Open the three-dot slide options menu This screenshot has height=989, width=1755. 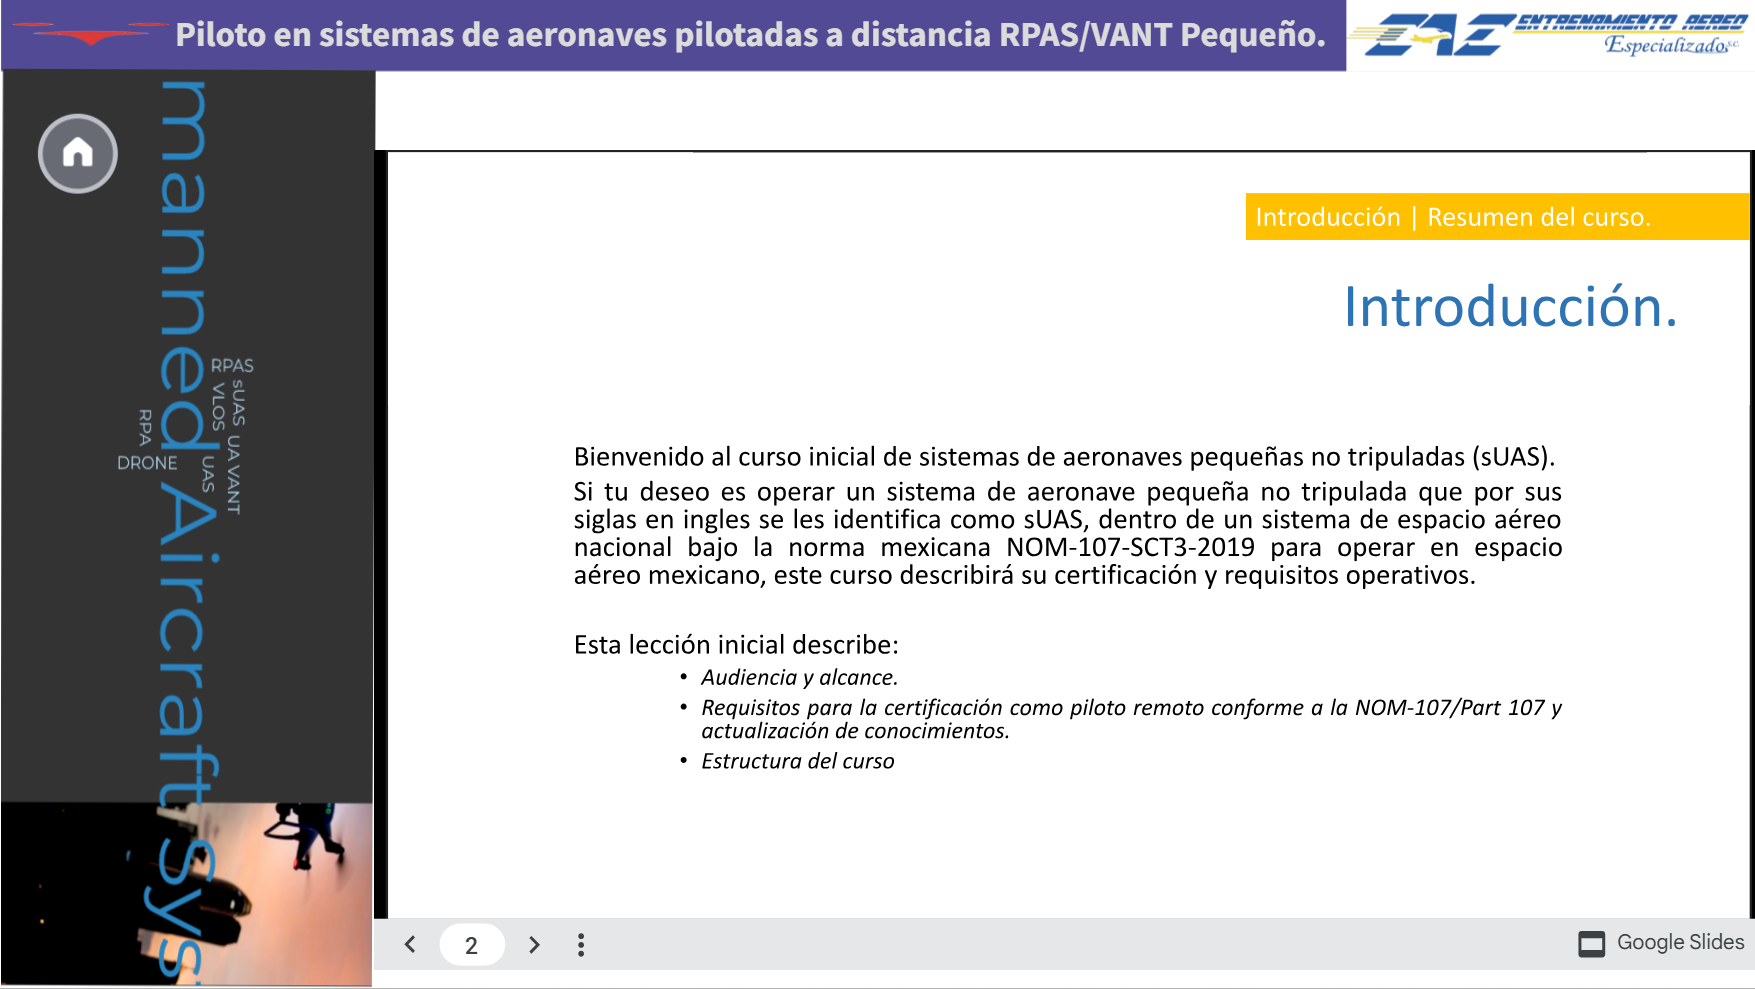[x=581, y=945]
